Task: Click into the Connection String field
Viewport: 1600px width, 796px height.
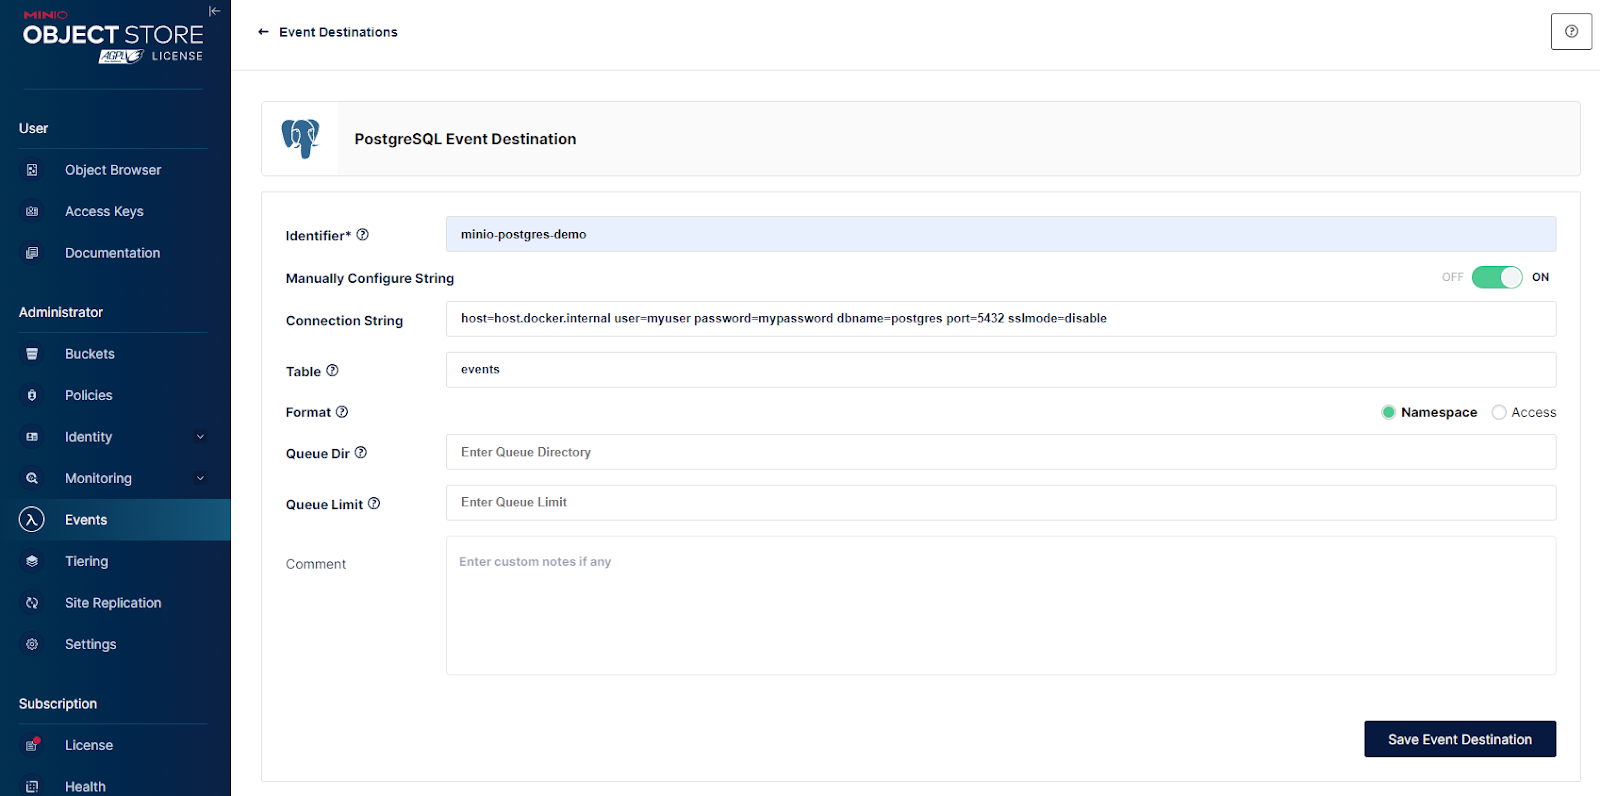Action: tap(1000, 319)
